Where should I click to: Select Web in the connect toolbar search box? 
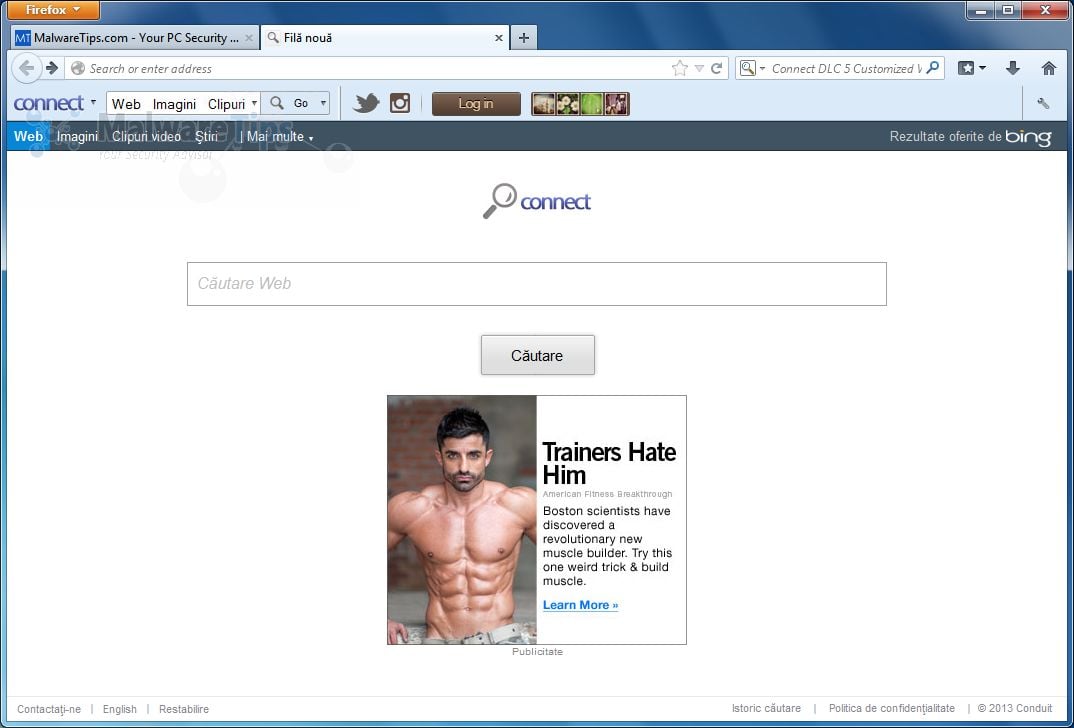point(126,104)
